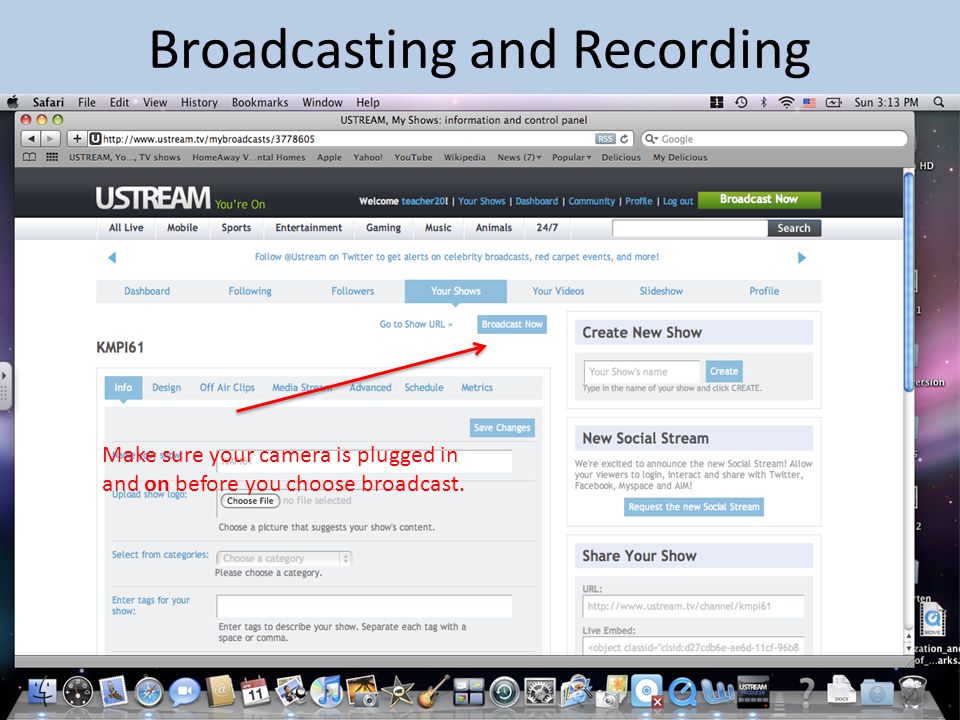The width and height of the screenshot is (960, 720).
Task: Open System Preferences gear in Dock
Action: tap(539, 692)
